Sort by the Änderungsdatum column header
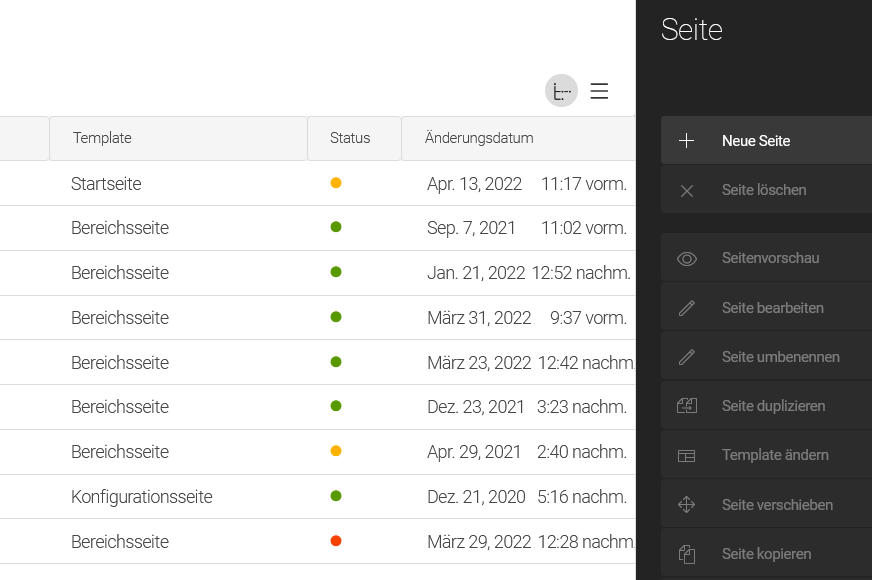 (478, 138)
